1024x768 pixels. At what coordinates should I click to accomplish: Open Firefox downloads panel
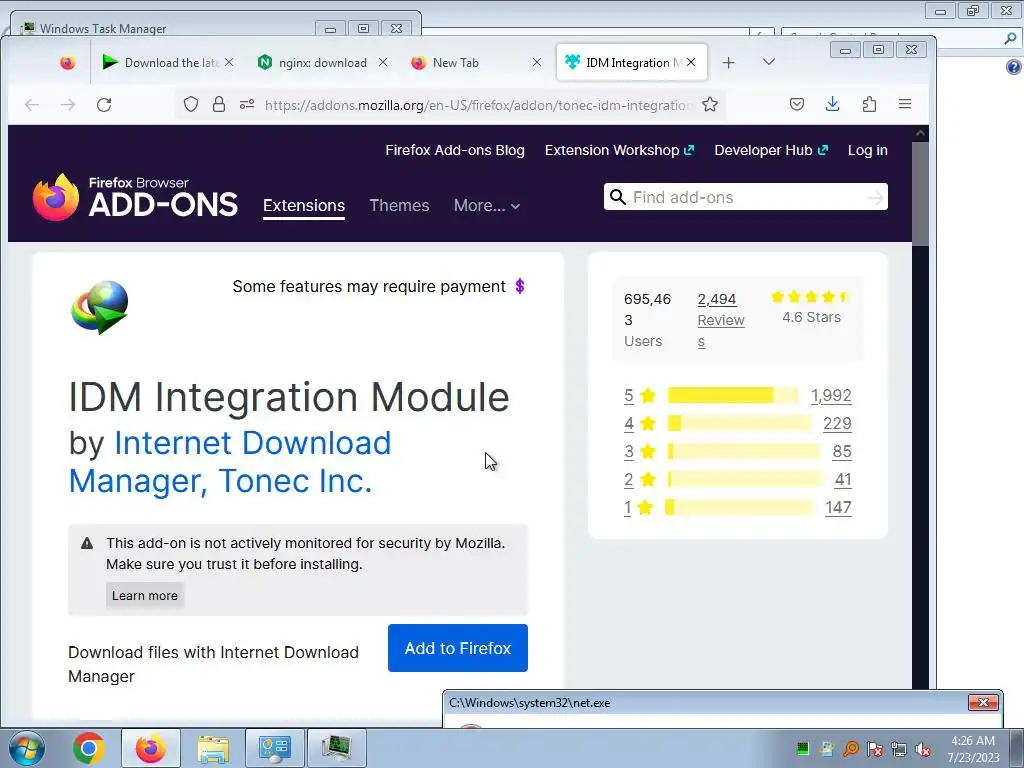click(x=833, y=104)
